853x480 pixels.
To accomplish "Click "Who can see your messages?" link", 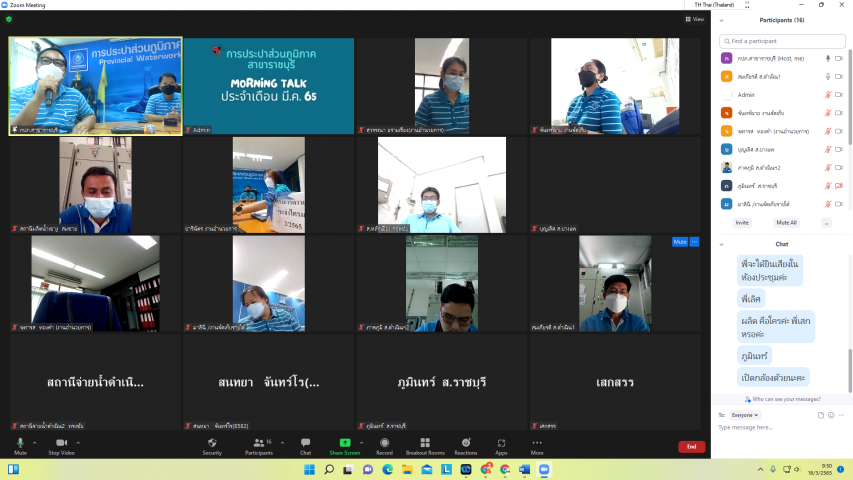I will point(786,399).
